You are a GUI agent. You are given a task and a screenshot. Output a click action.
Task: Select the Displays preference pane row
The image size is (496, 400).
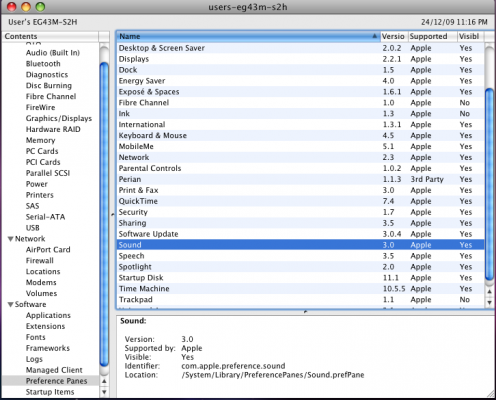tap(300, 59)
